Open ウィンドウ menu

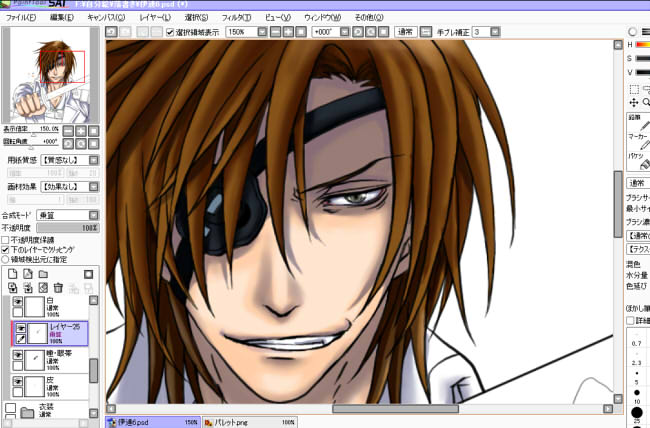323,17
